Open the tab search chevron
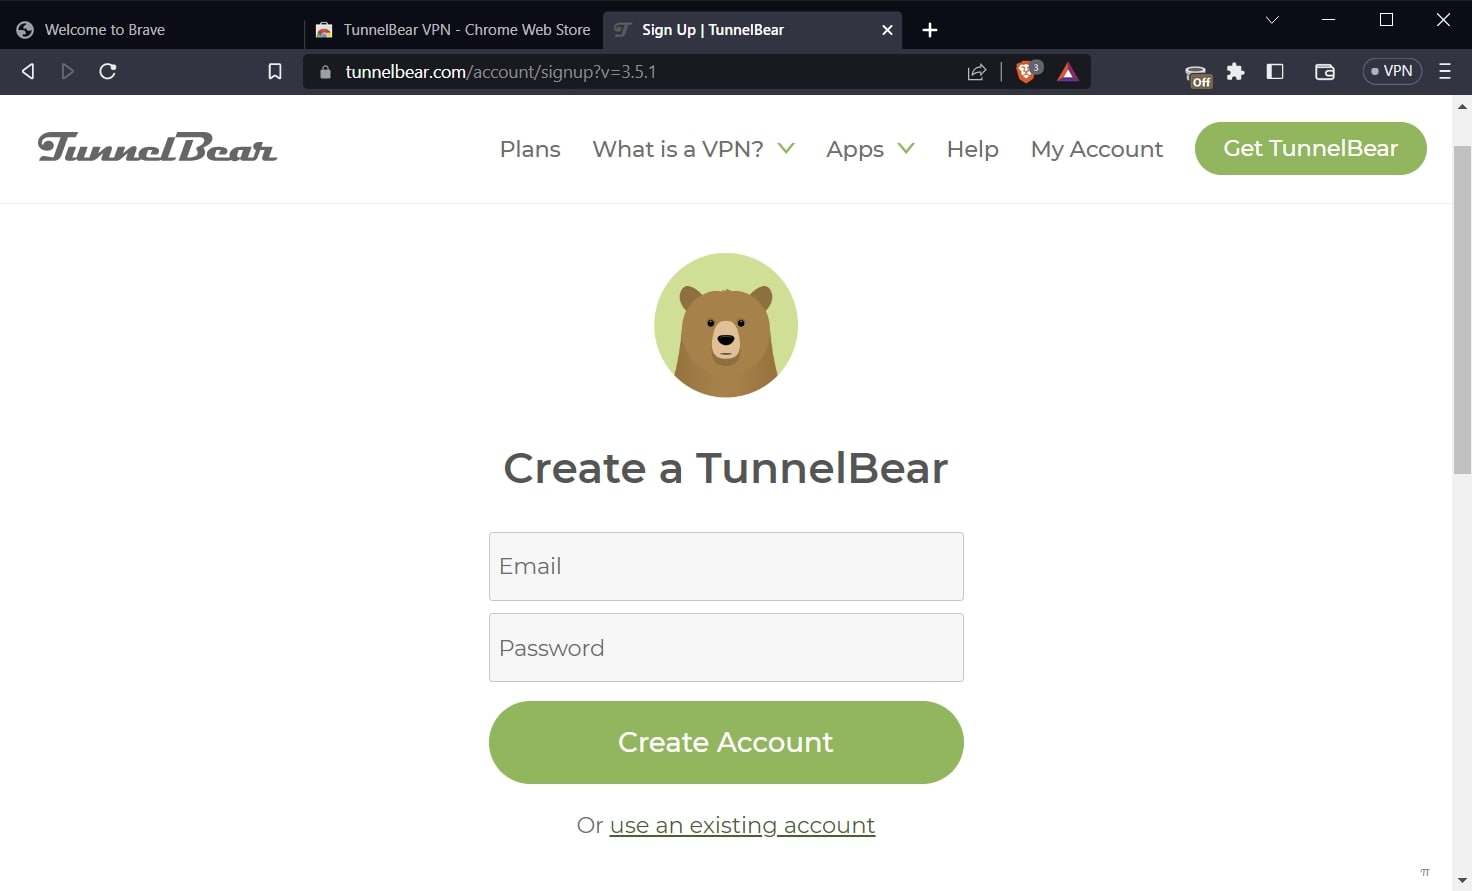This screenshot has width=1472, height=891. click(x=1272, y=20)
